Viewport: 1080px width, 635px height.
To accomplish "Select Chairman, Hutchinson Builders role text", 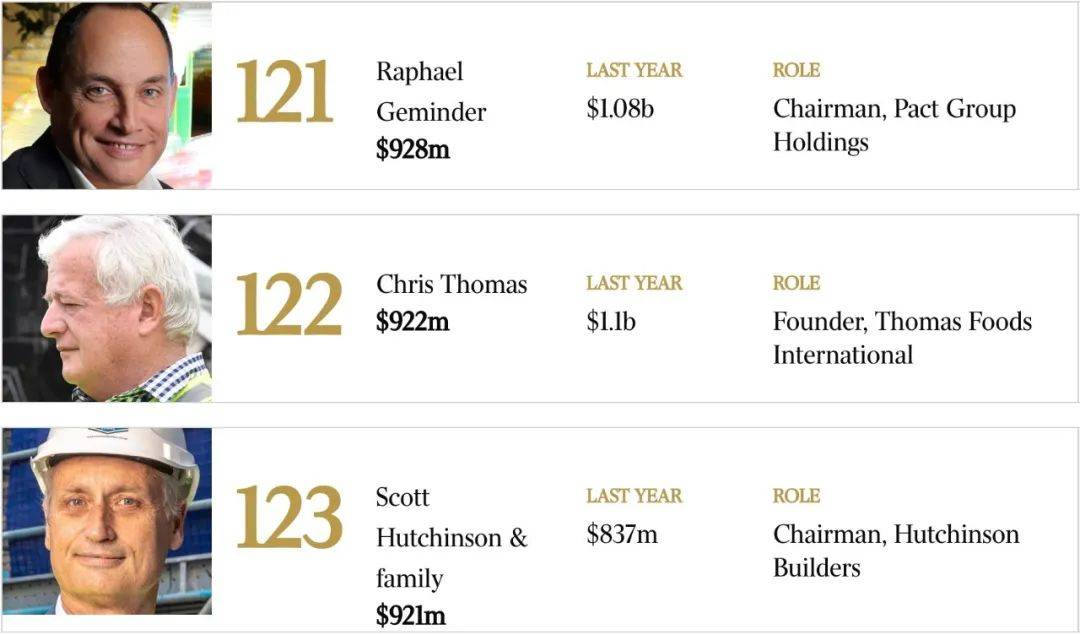I will click(896, 551).
